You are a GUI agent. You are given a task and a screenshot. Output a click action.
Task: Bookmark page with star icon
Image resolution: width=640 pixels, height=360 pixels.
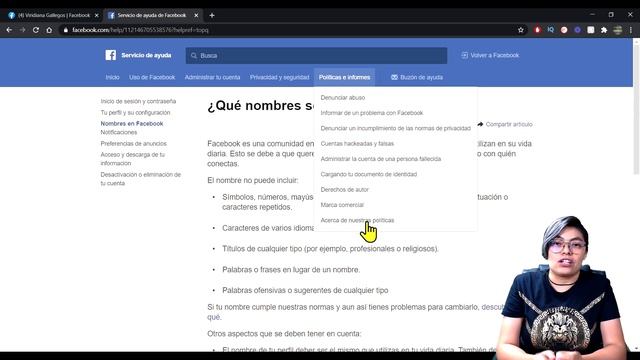pos(520,30)
